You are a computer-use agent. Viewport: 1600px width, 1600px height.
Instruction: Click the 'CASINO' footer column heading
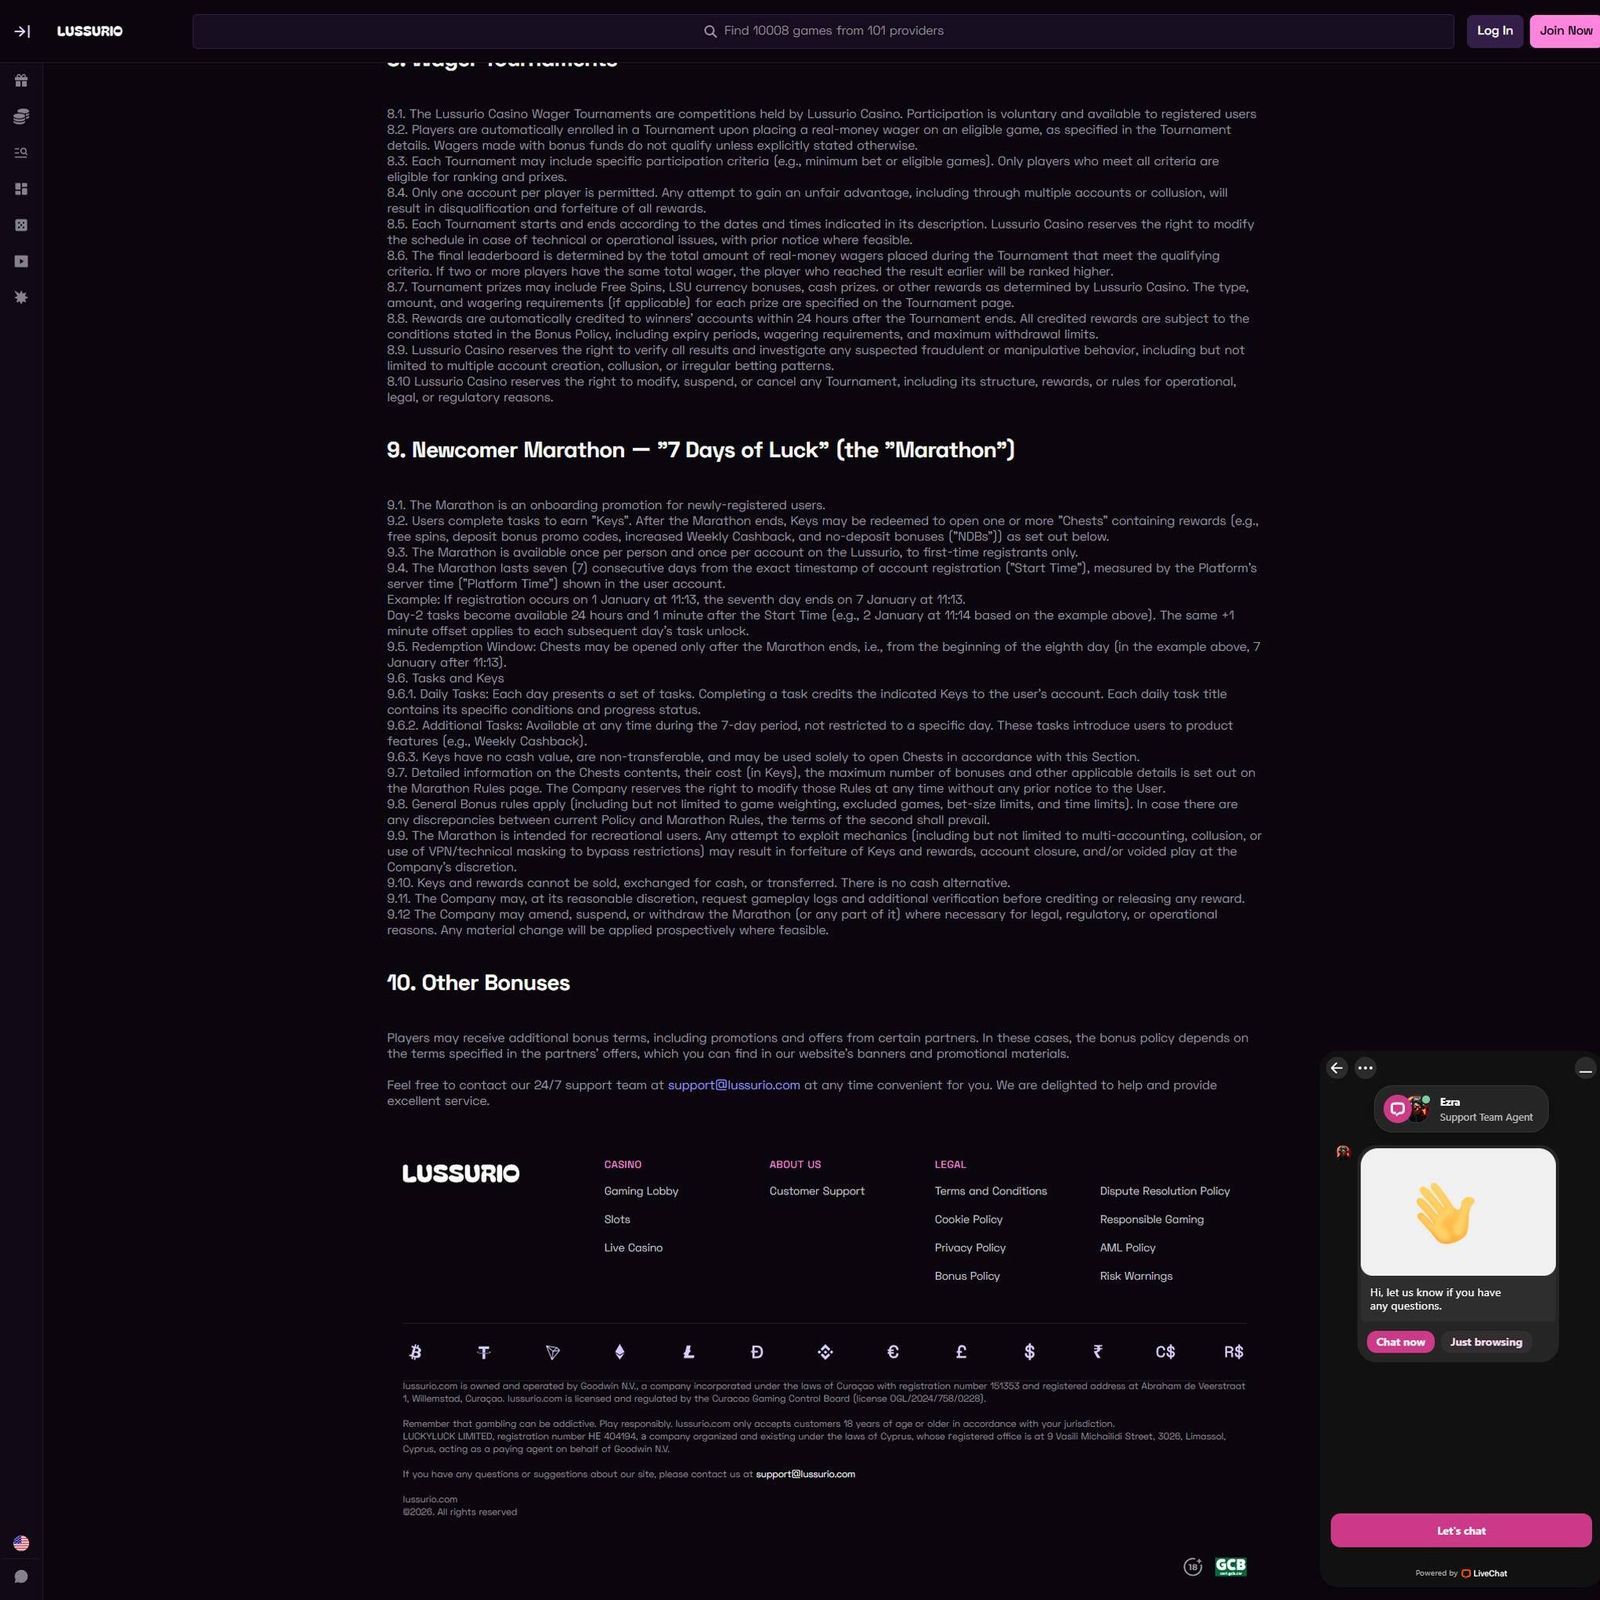point(623,1165)
